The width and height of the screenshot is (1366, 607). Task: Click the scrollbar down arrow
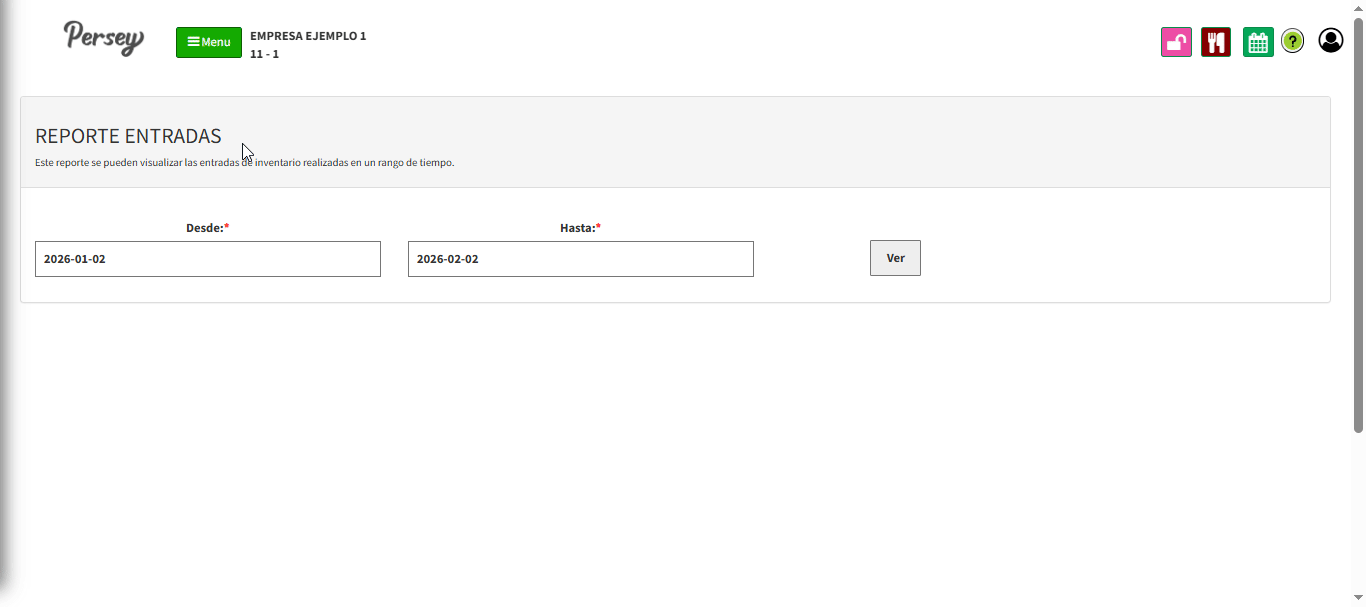tap(1358, 598)
